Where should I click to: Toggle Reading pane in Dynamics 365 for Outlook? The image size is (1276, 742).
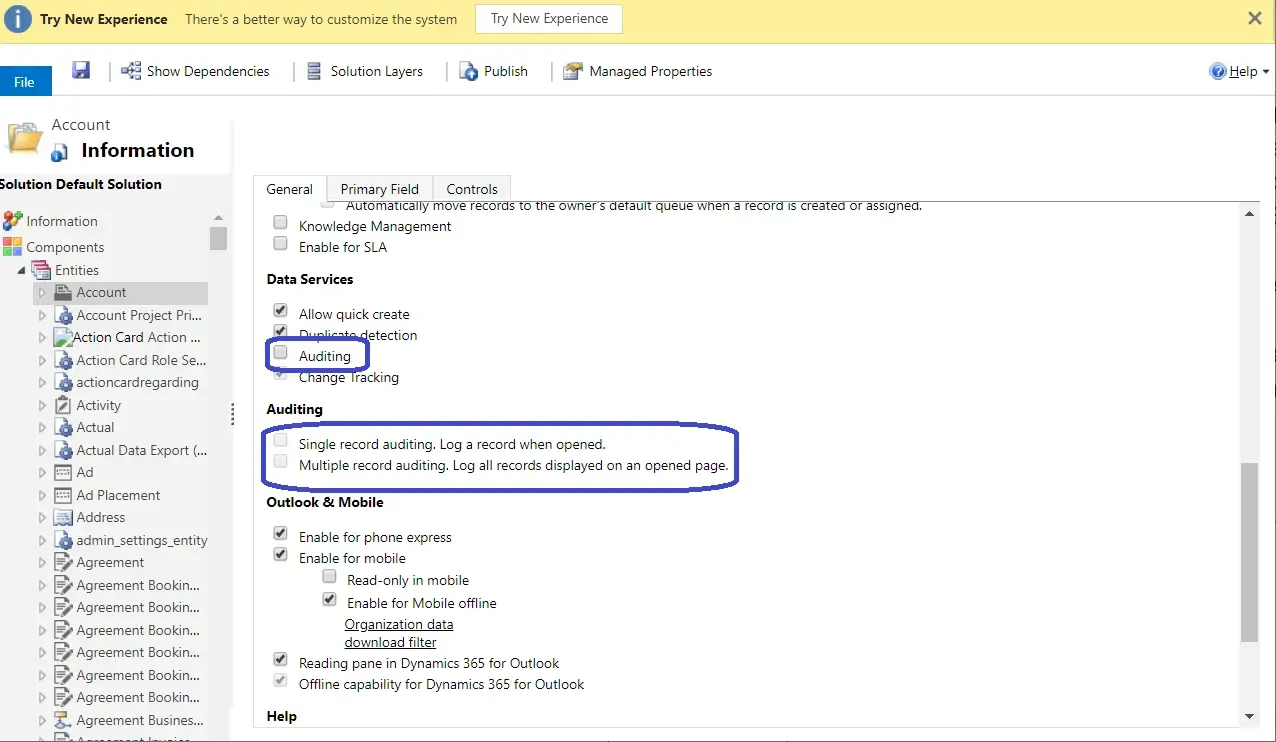pyautogui.click(x=280, y=661)
